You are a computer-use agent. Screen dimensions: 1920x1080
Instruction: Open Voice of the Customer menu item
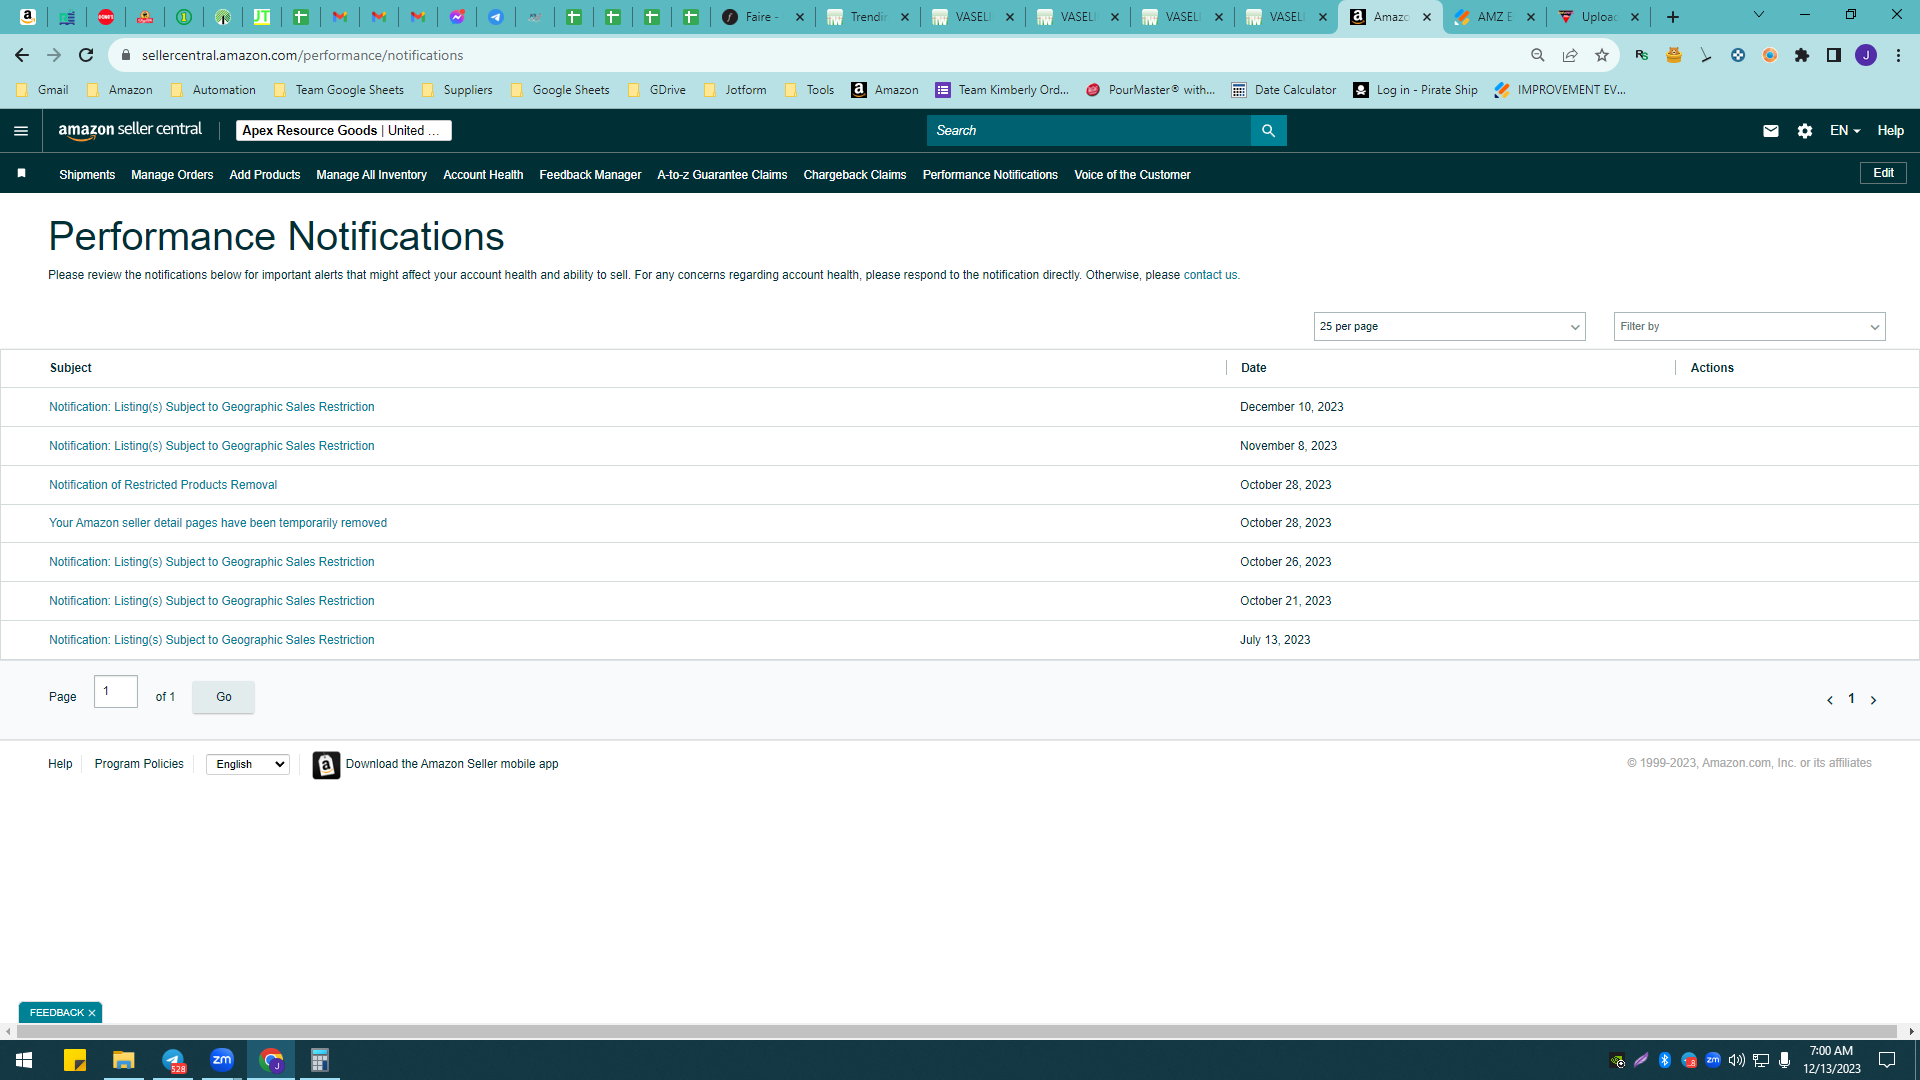[1132, 175]
